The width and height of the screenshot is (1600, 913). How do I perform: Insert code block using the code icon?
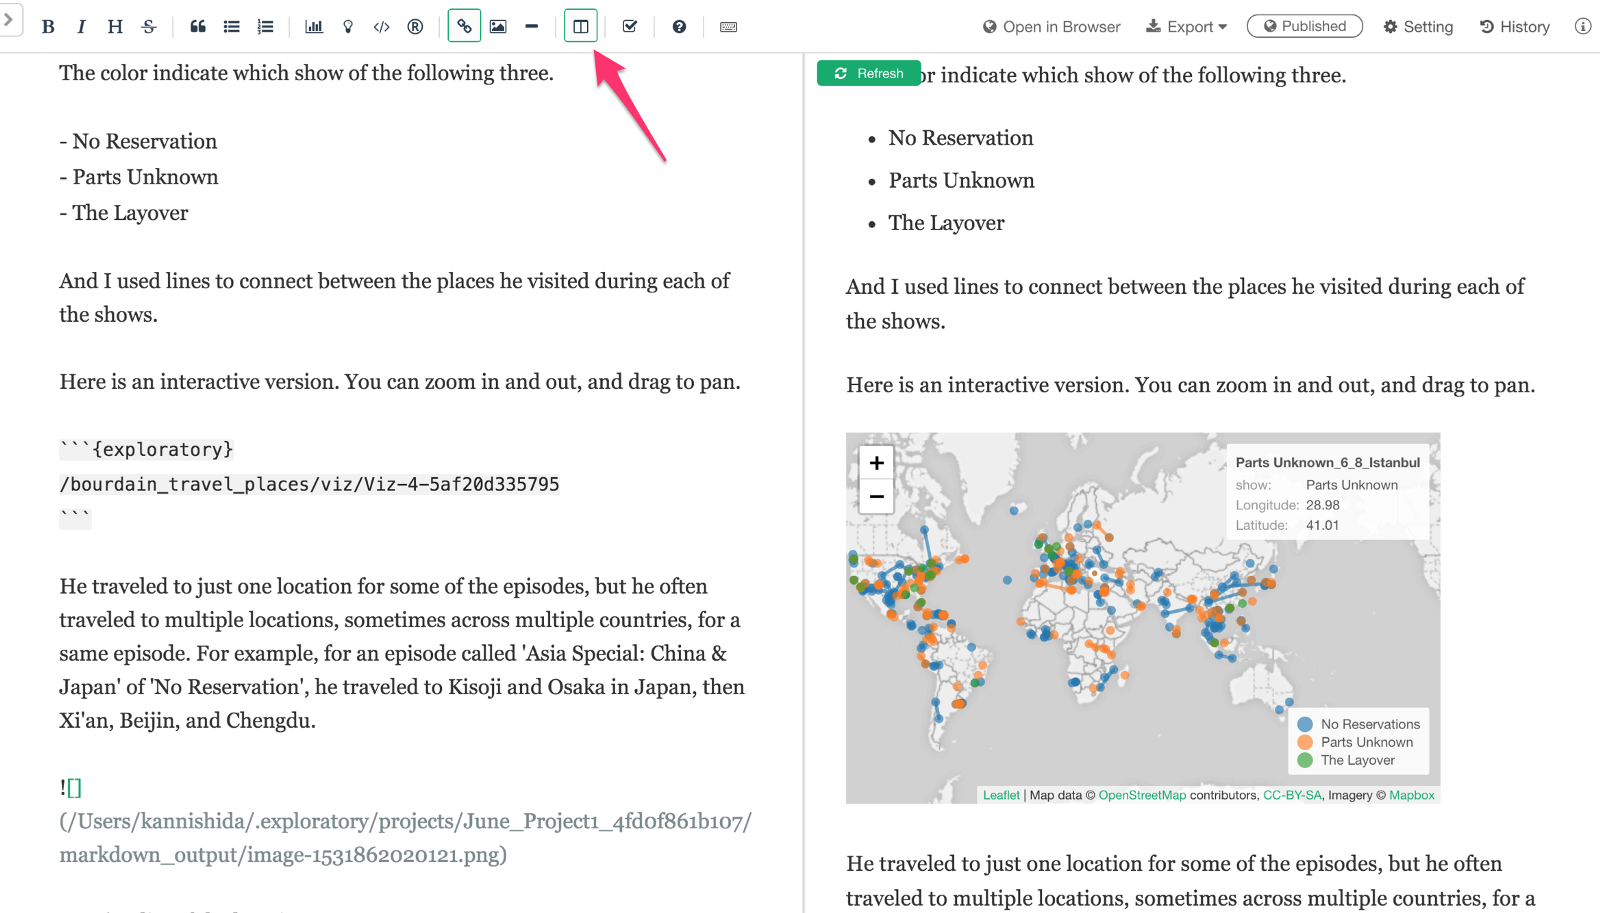tap(381, 27)
